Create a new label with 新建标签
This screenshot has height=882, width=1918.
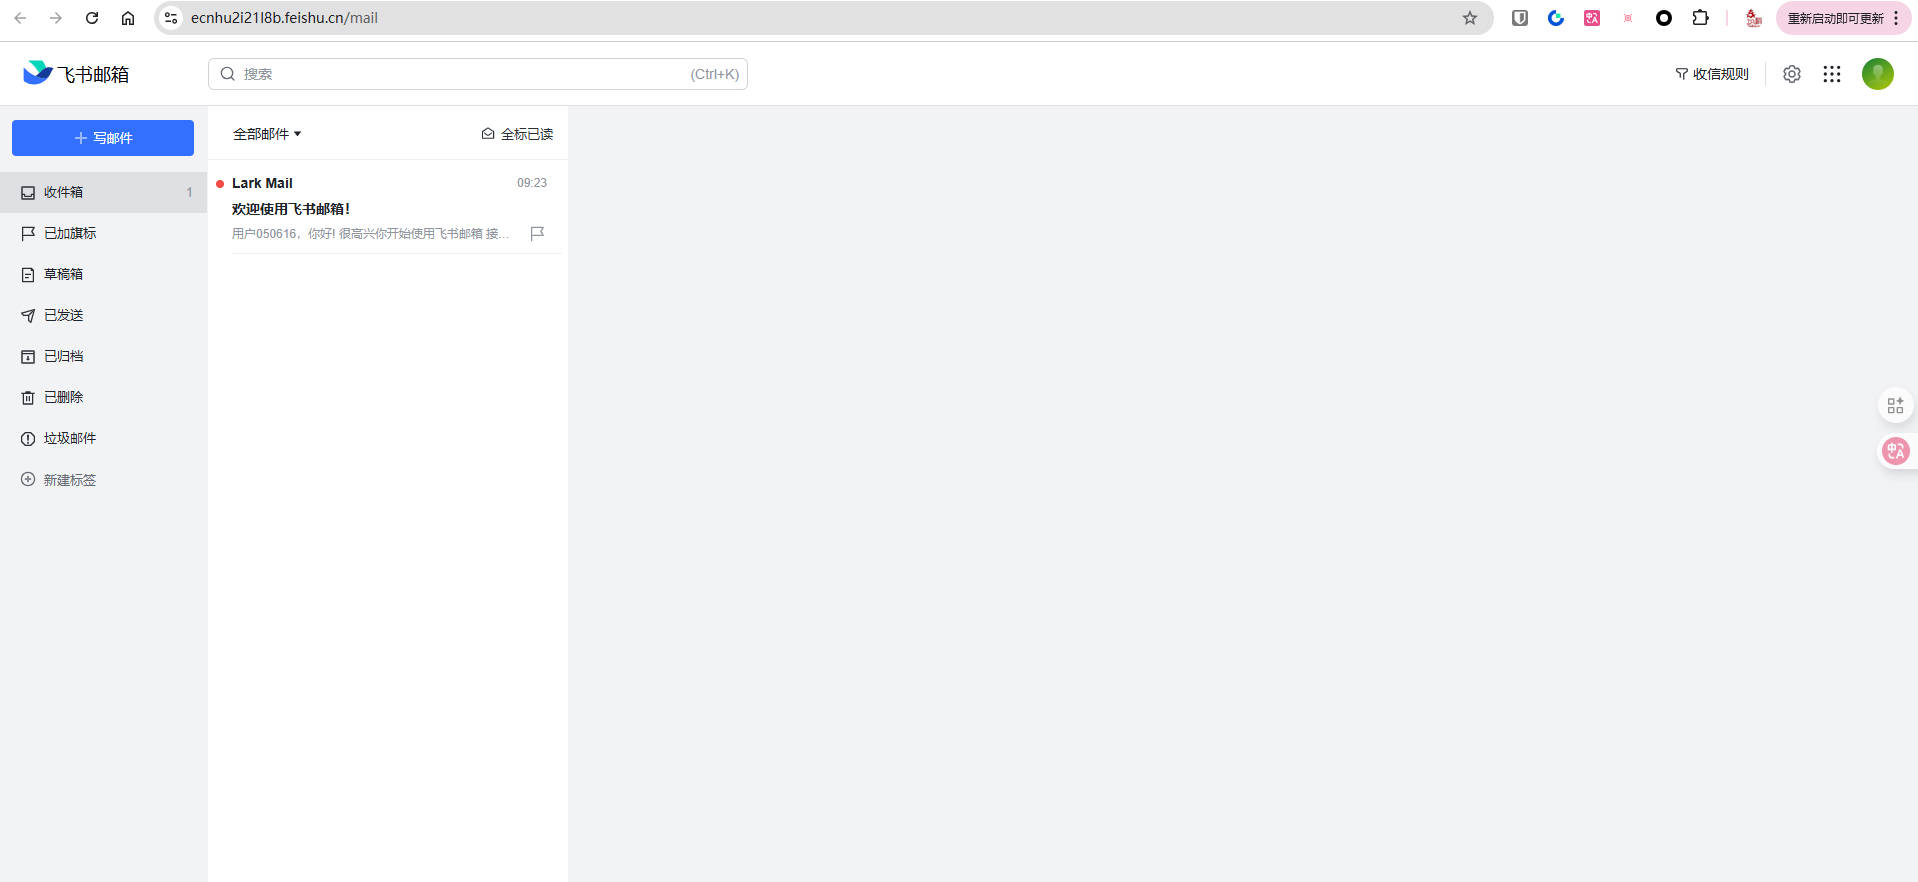[59, 480]
